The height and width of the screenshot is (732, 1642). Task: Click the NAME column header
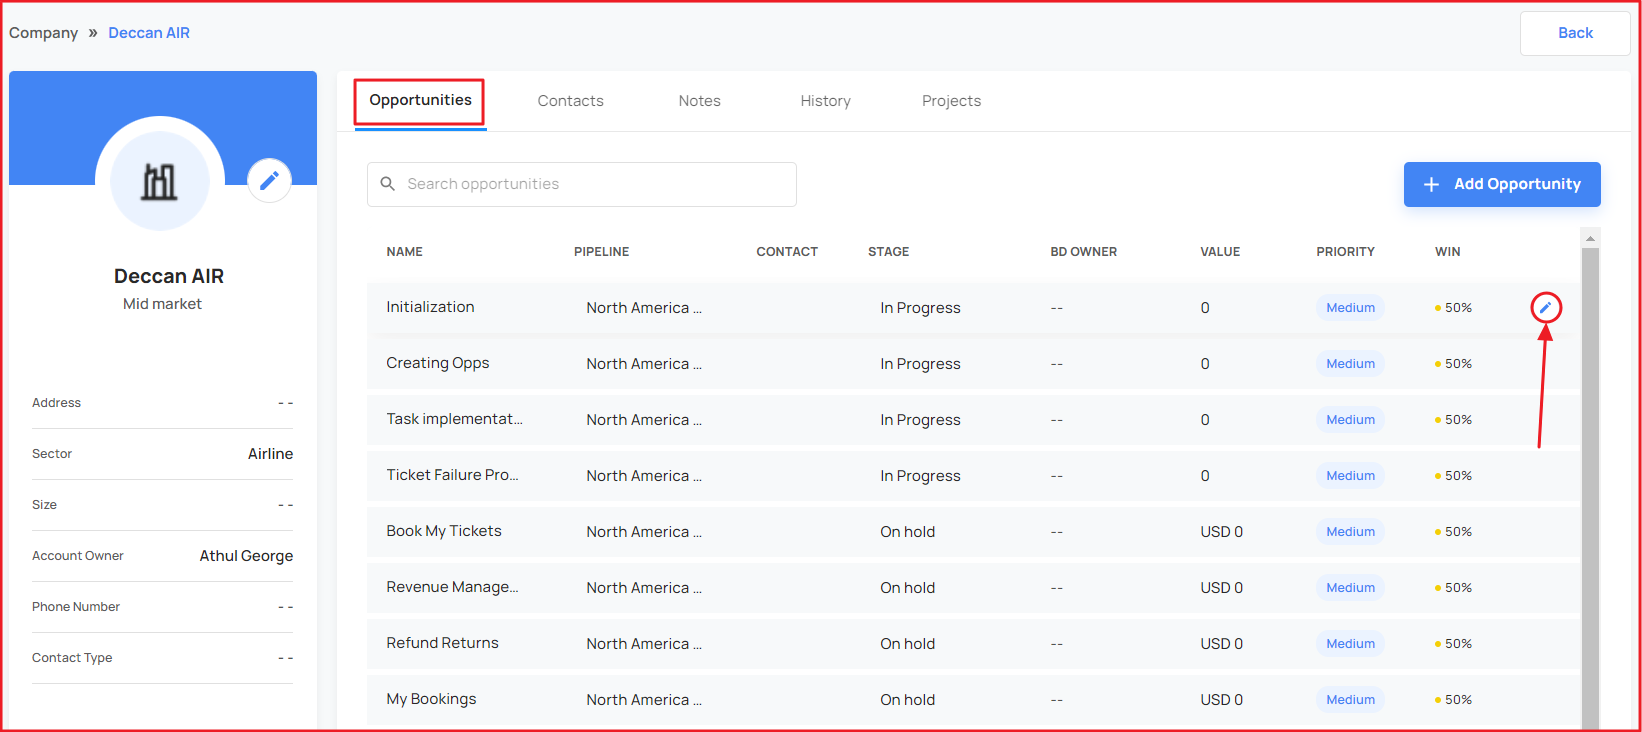coord(404,252)
